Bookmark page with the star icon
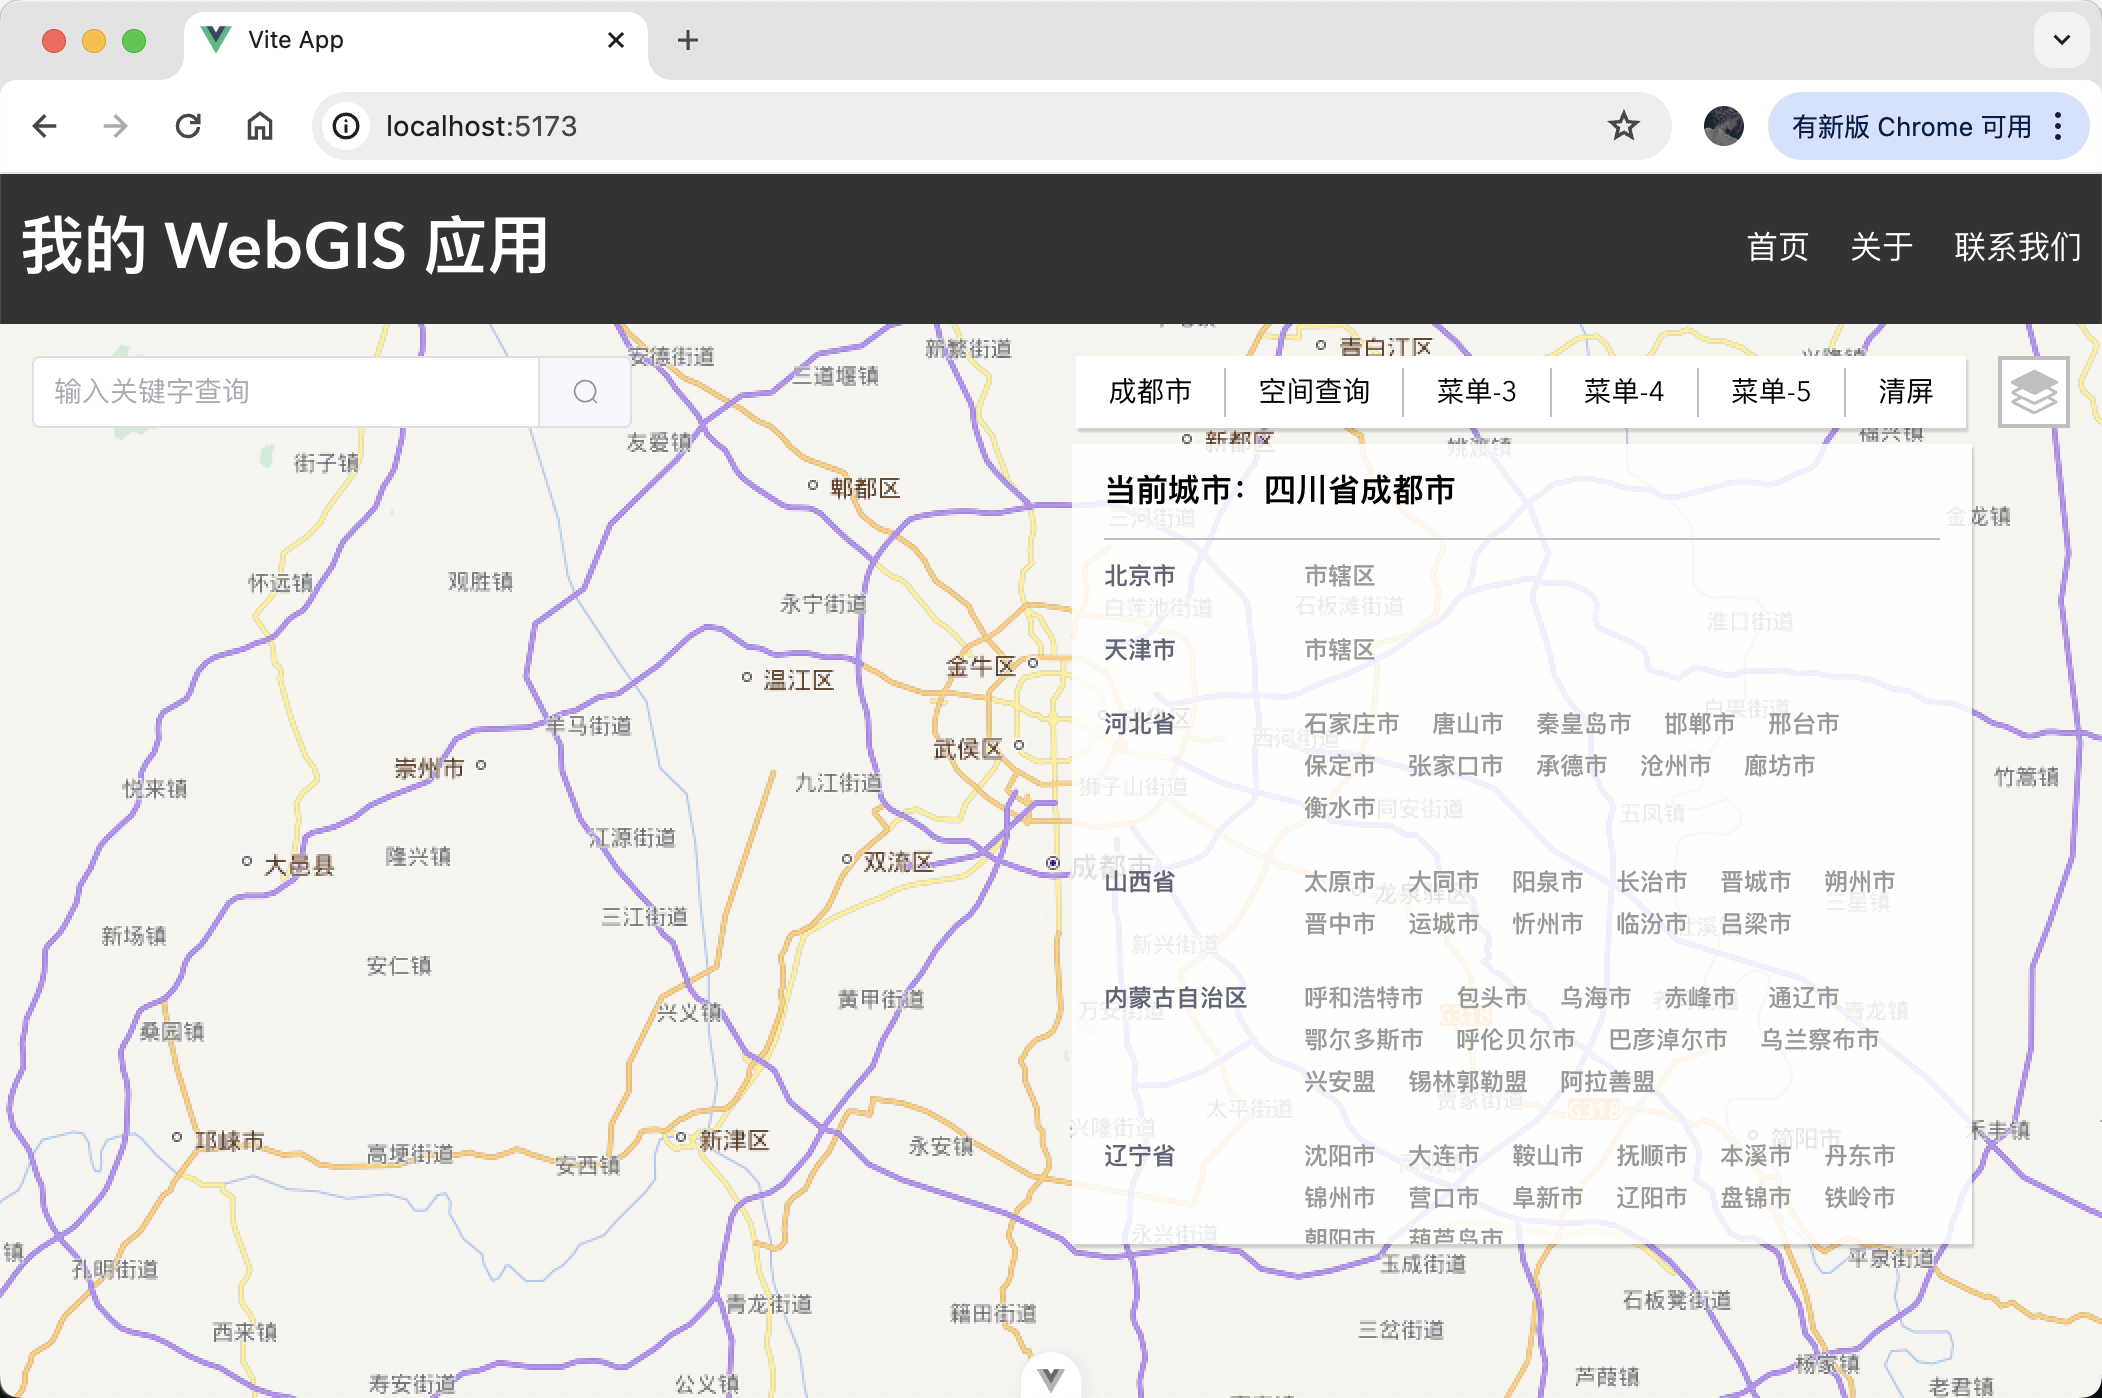This screenshot has width=2102, height=1398. click(x=1623, y=126)
